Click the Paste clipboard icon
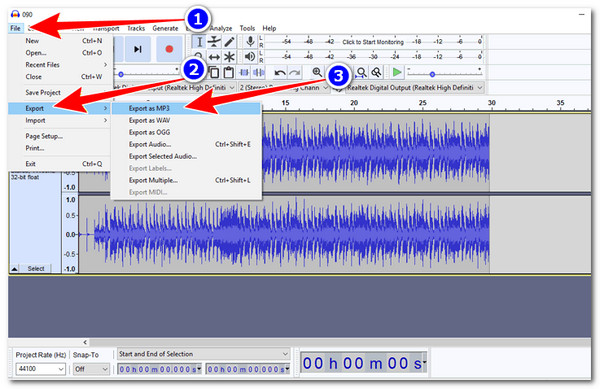 (x=228, y=72)
